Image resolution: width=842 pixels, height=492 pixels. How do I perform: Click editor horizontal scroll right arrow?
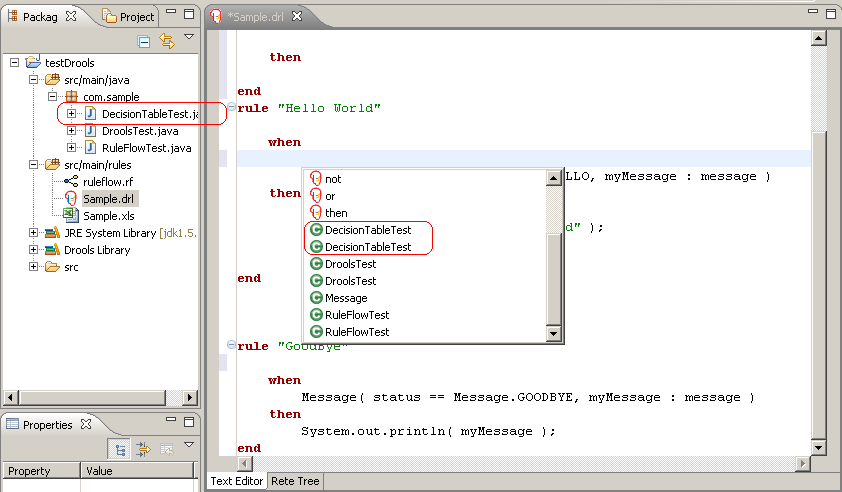pos(803,463)
